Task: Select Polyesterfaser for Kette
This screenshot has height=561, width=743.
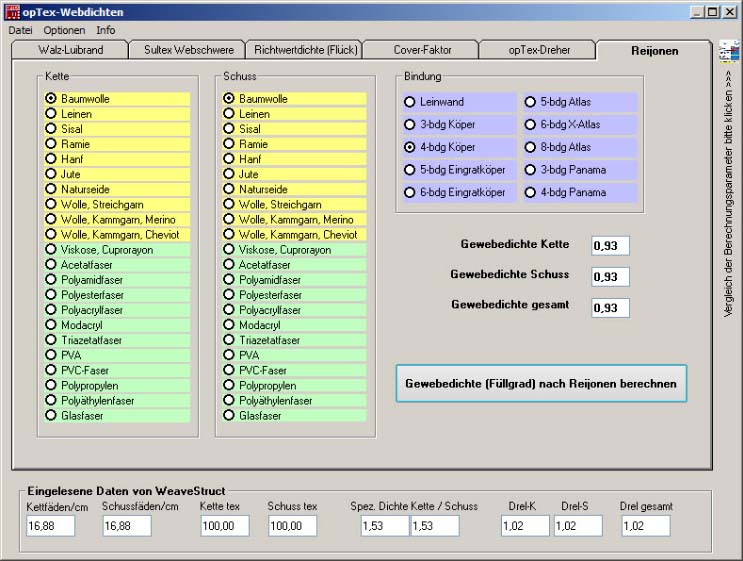Action: click(x=117, y=295)
